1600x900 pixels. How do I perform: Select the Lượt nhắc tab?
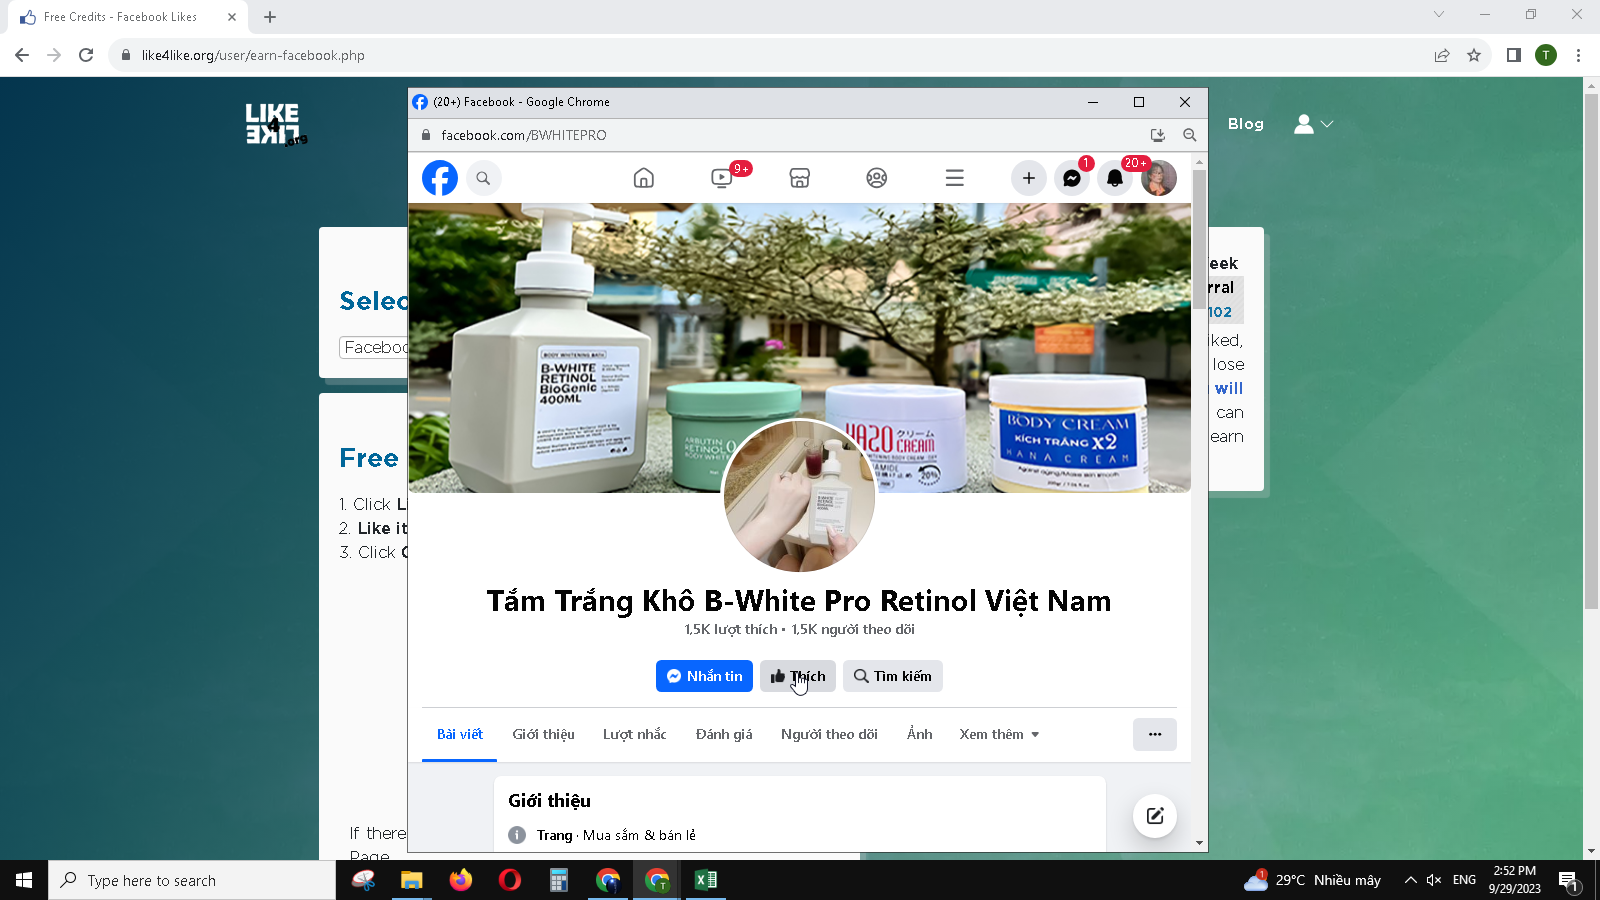[x=635, y=734]
